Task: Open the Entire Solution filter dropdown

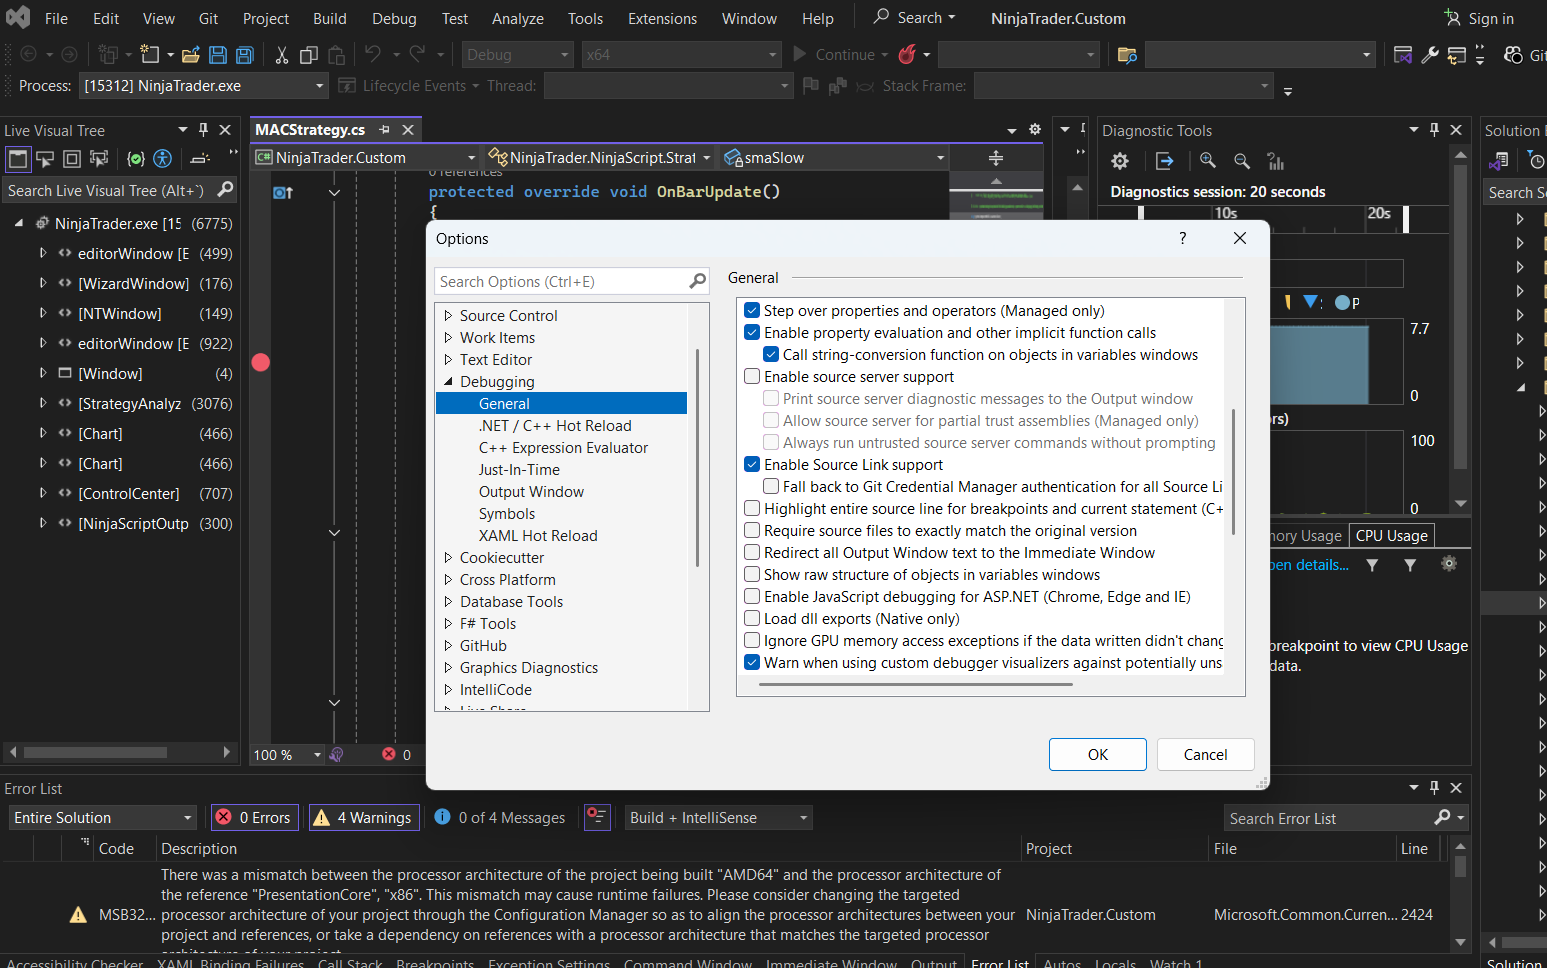Action: click(x=187, y=818)
